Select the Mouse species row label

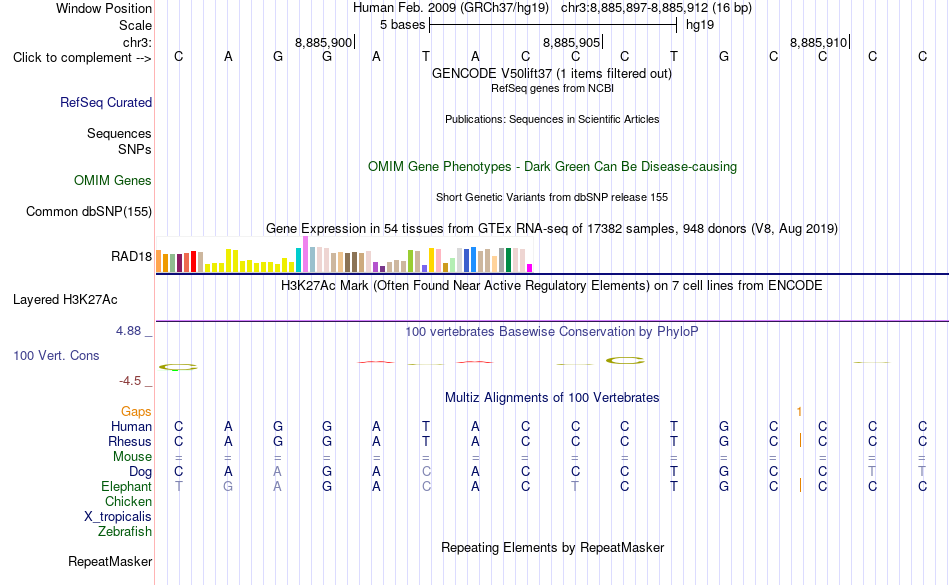pyautogui.click(x=132, y=457)
